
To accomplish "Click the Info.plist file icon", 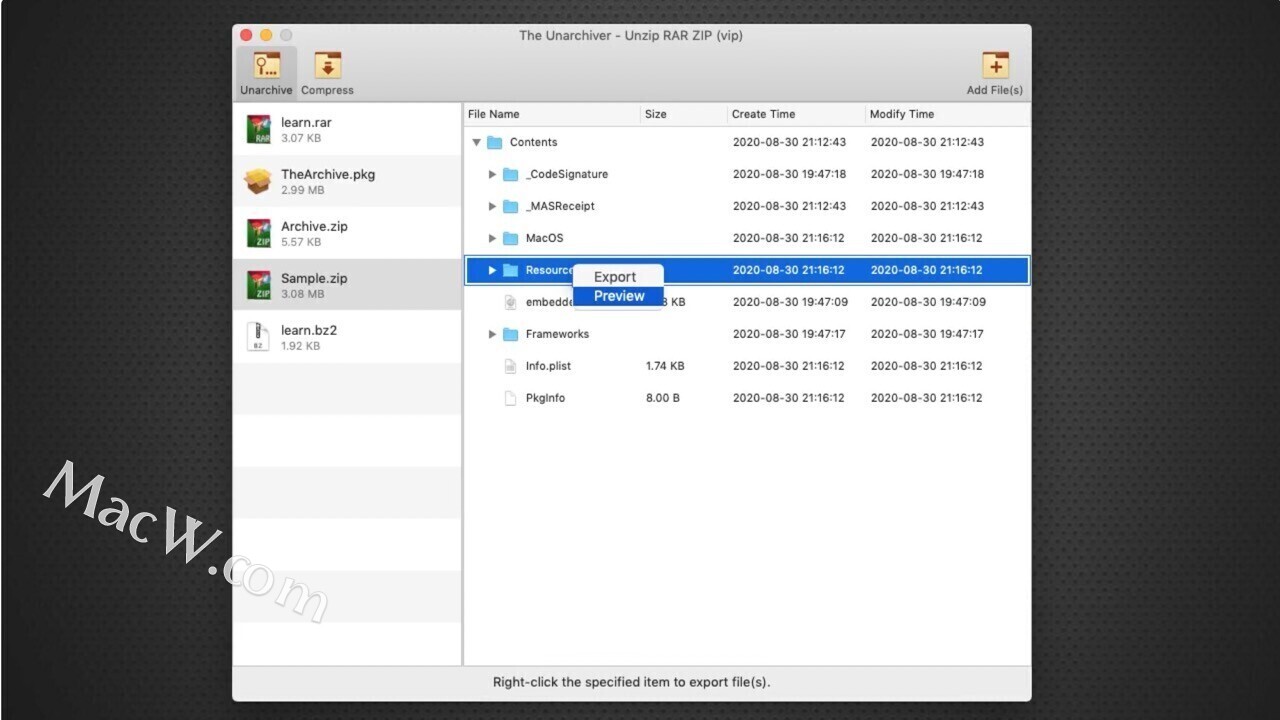I will [x=510, y=366].
